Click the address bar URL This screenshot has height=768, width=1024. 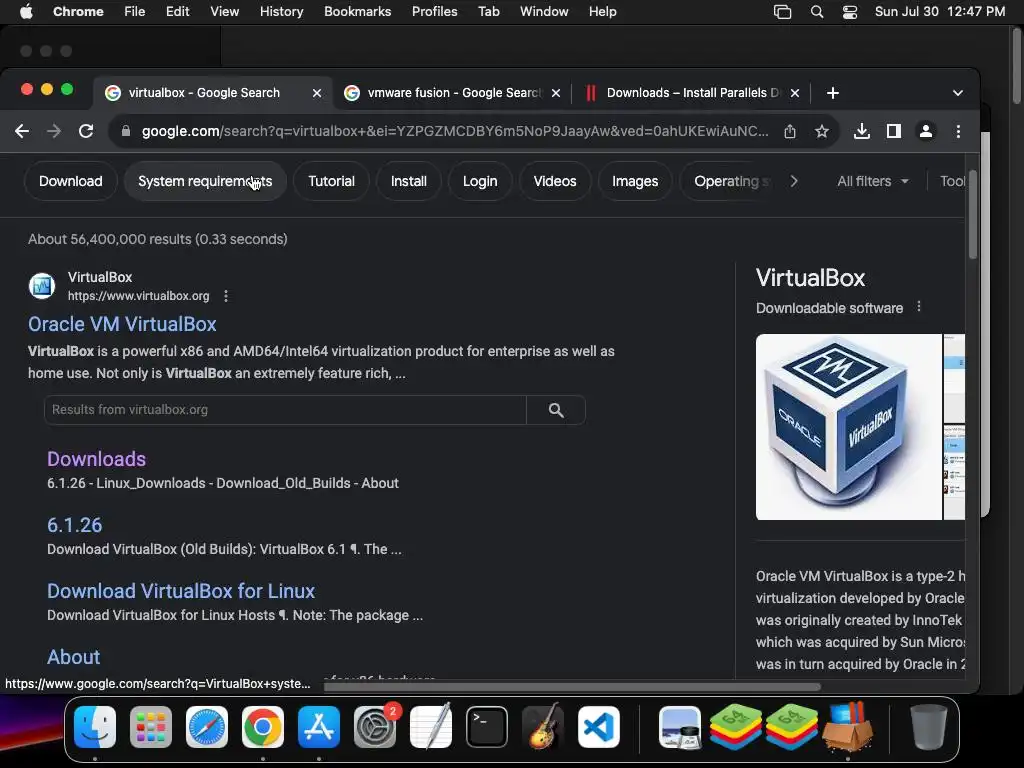455,131
